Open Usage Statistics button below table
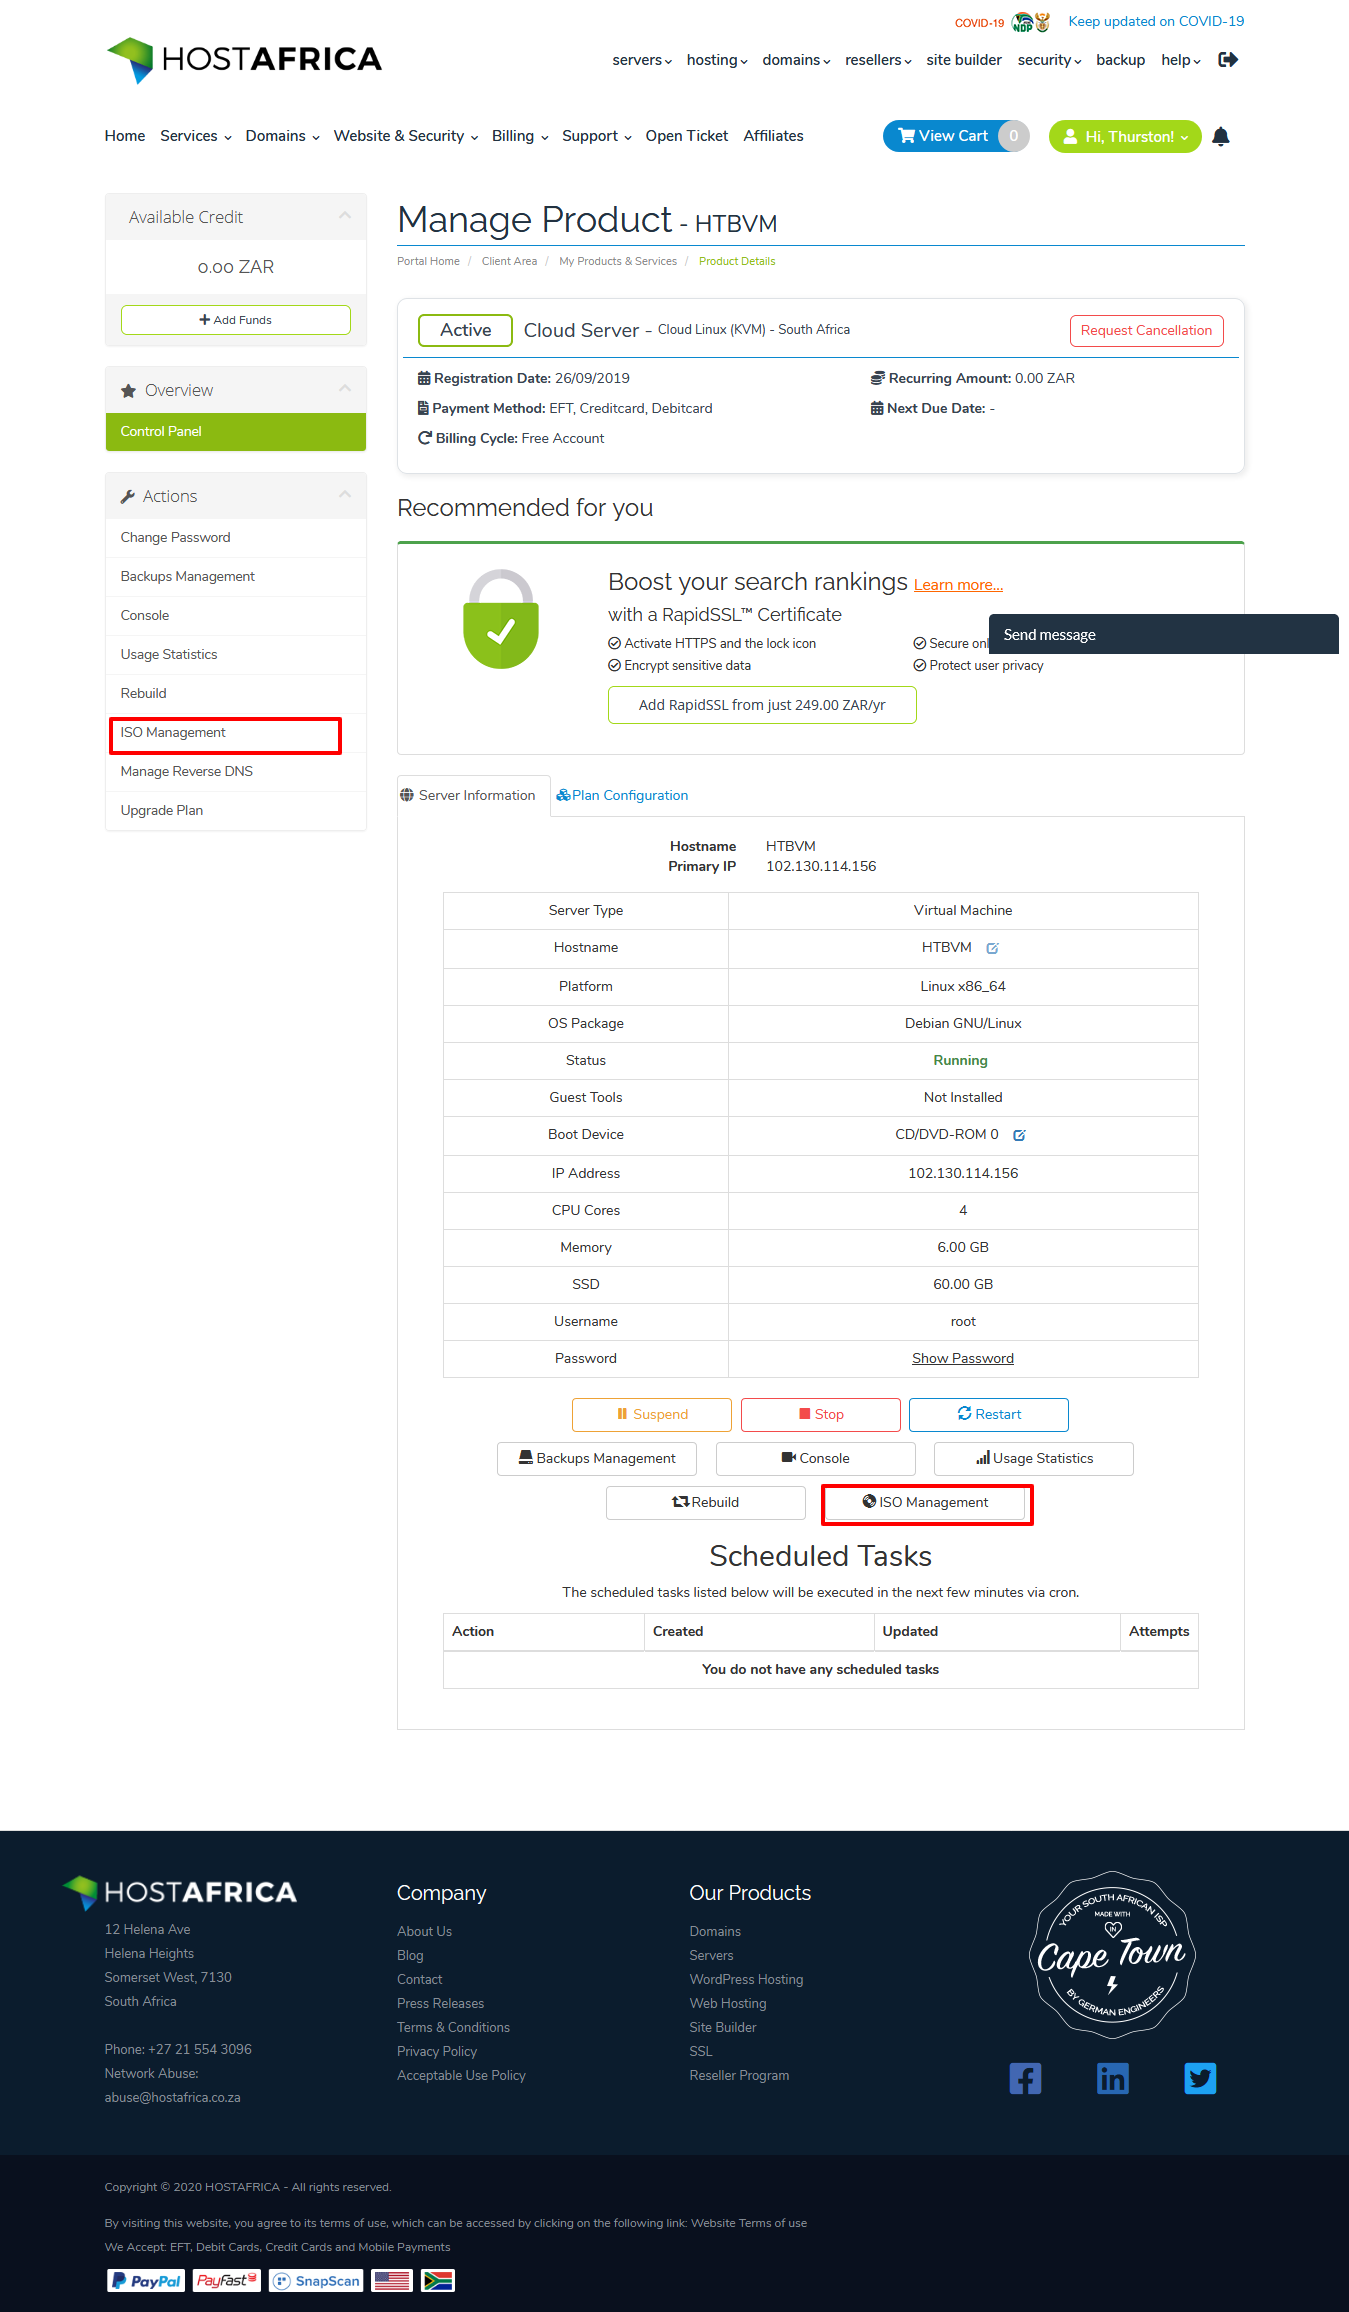 (1034, 1459)
